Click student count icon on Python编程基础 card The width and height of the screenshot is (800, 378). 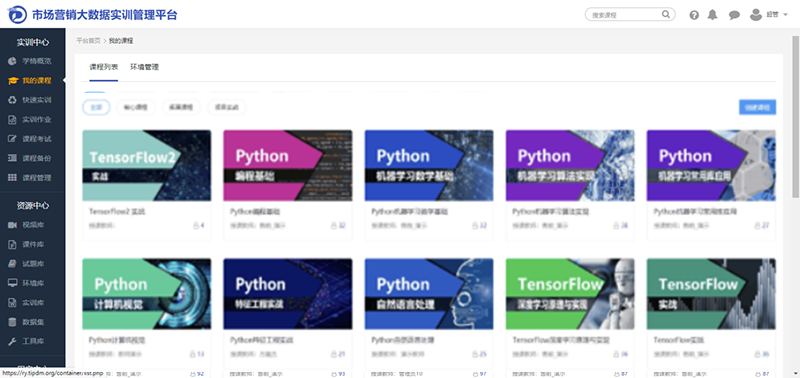click(333, 225)
